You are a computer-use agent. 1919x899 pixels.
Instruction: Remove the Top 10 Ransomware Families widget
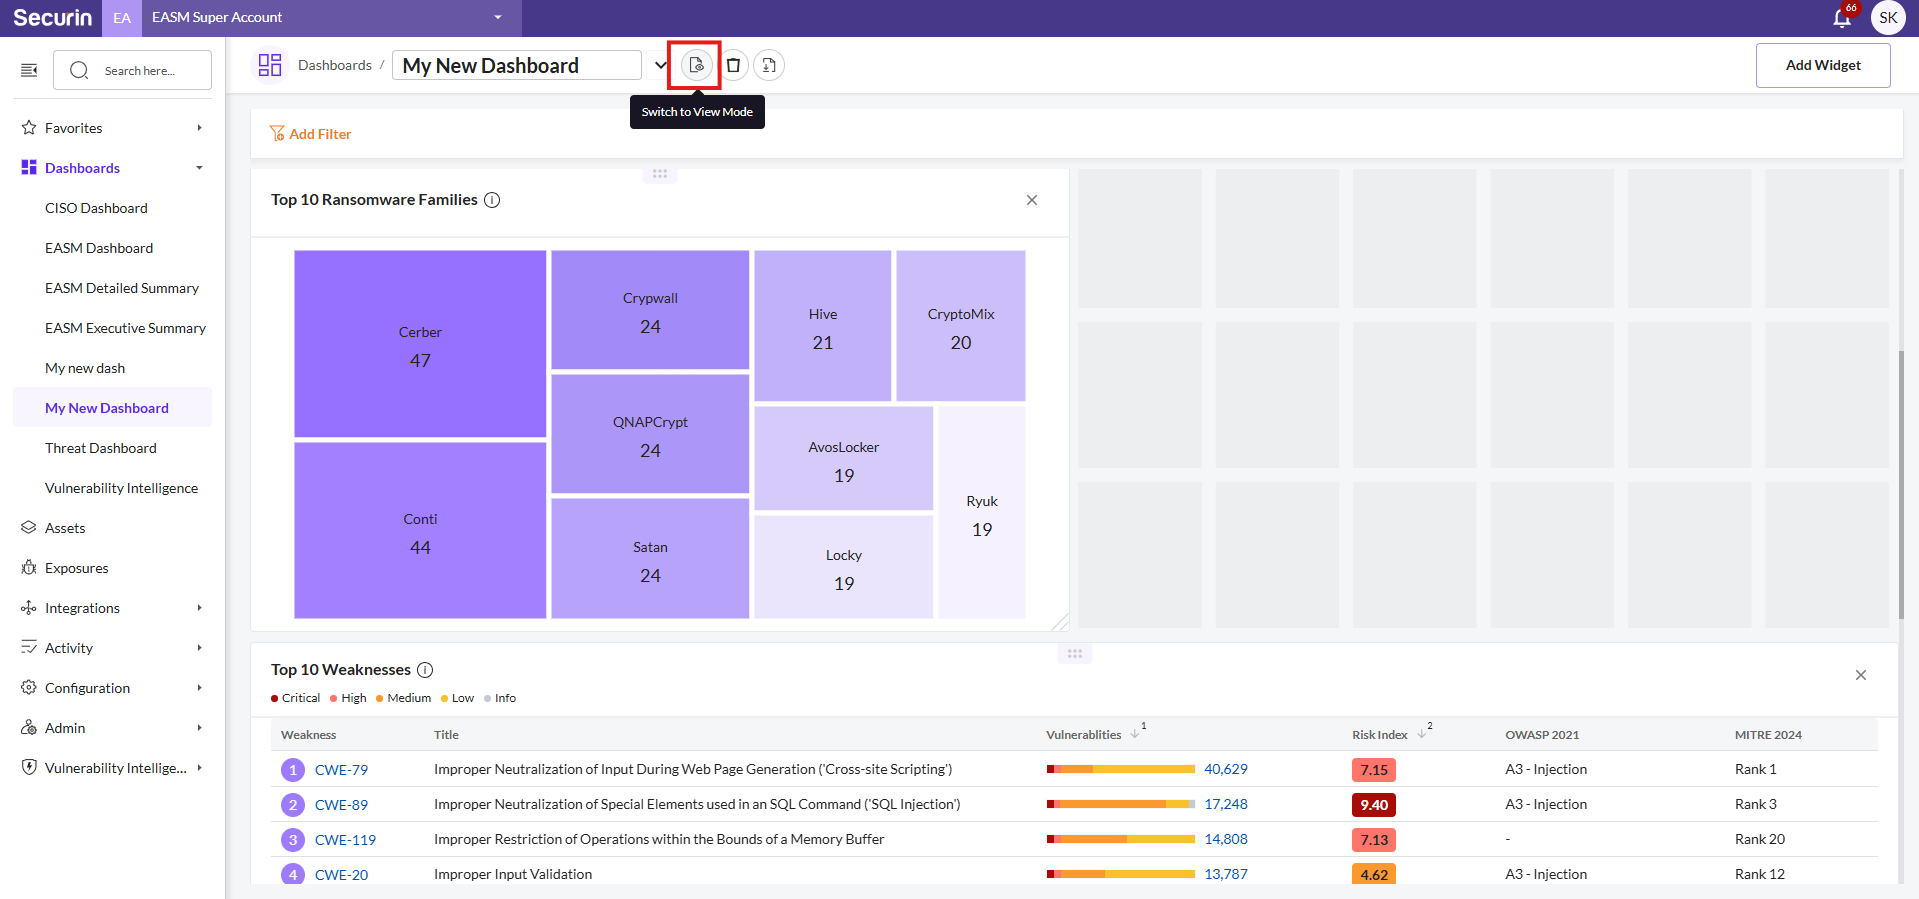1032,200
